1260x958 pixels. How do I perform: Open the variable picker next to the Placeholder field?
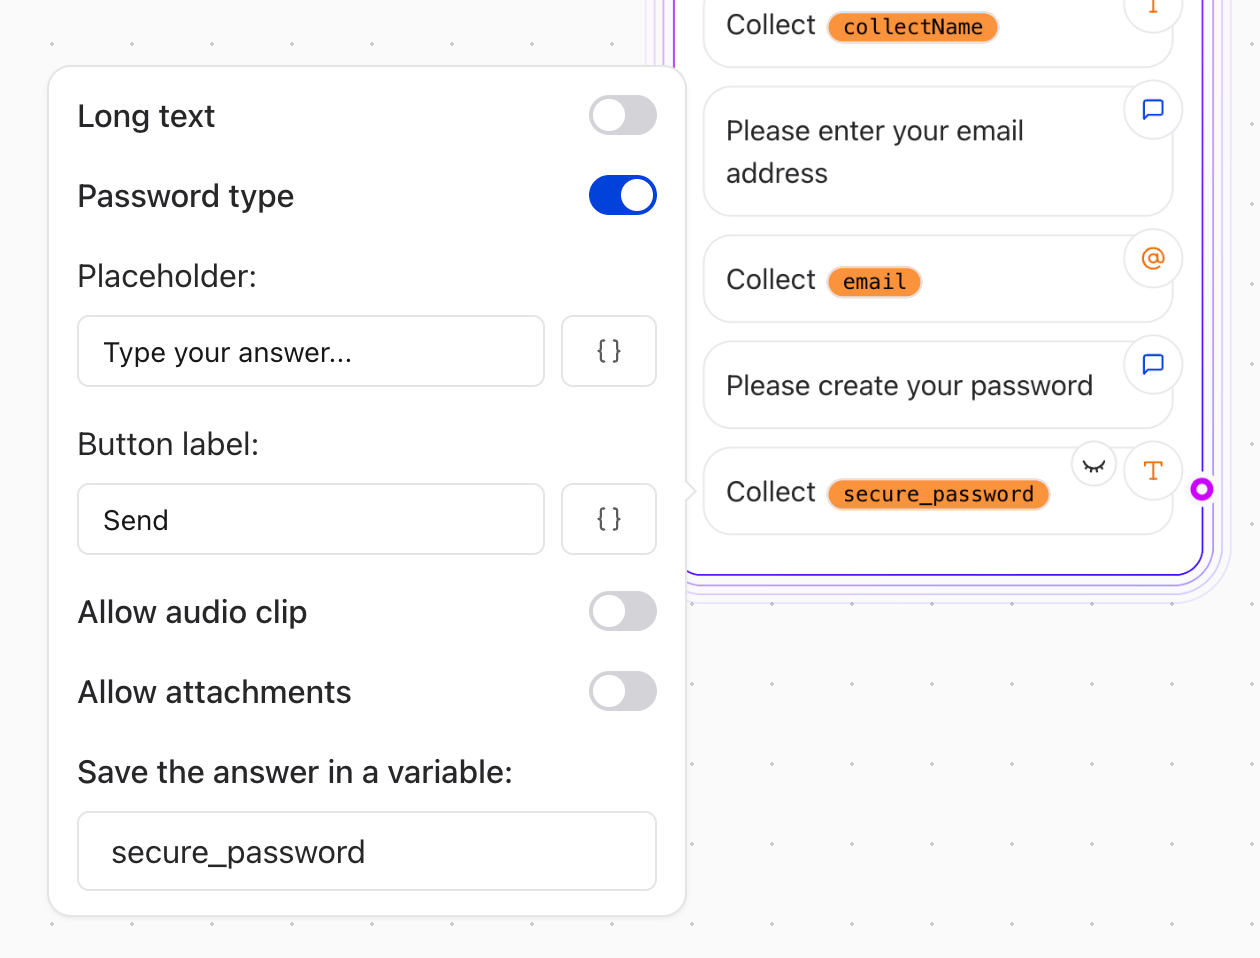pos(609,351)
